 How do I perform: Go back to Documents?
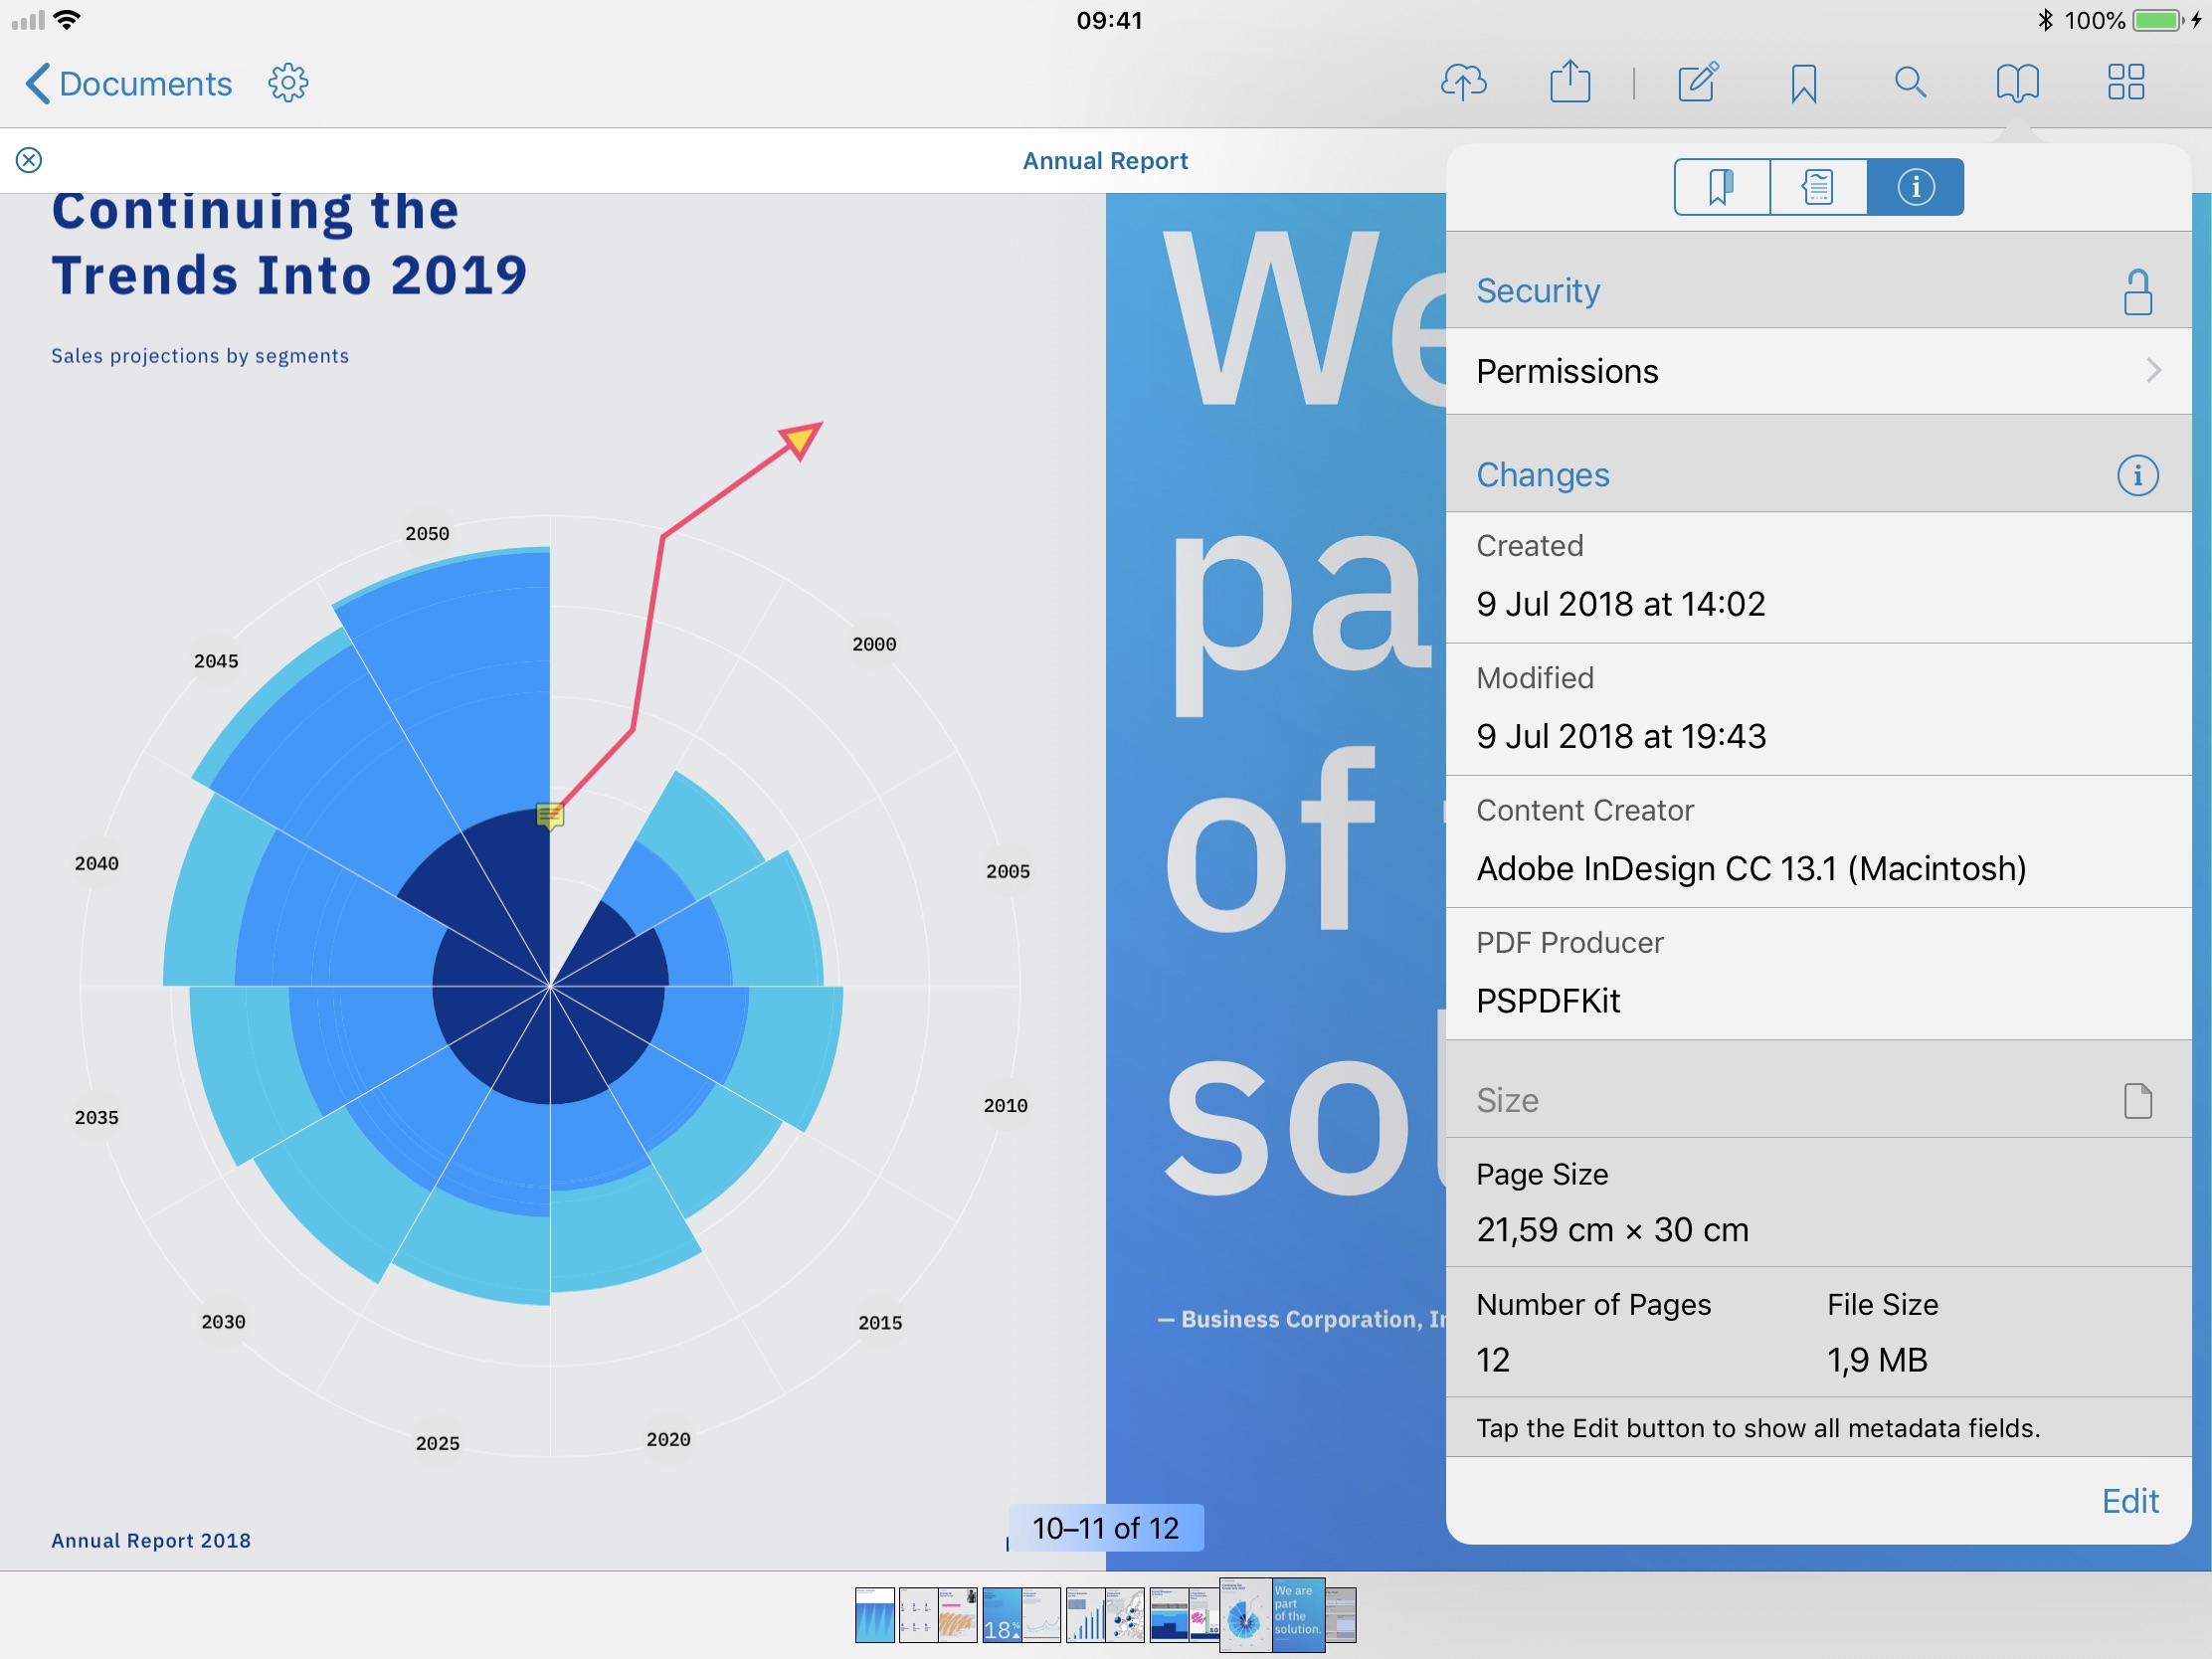pos(128,83)
